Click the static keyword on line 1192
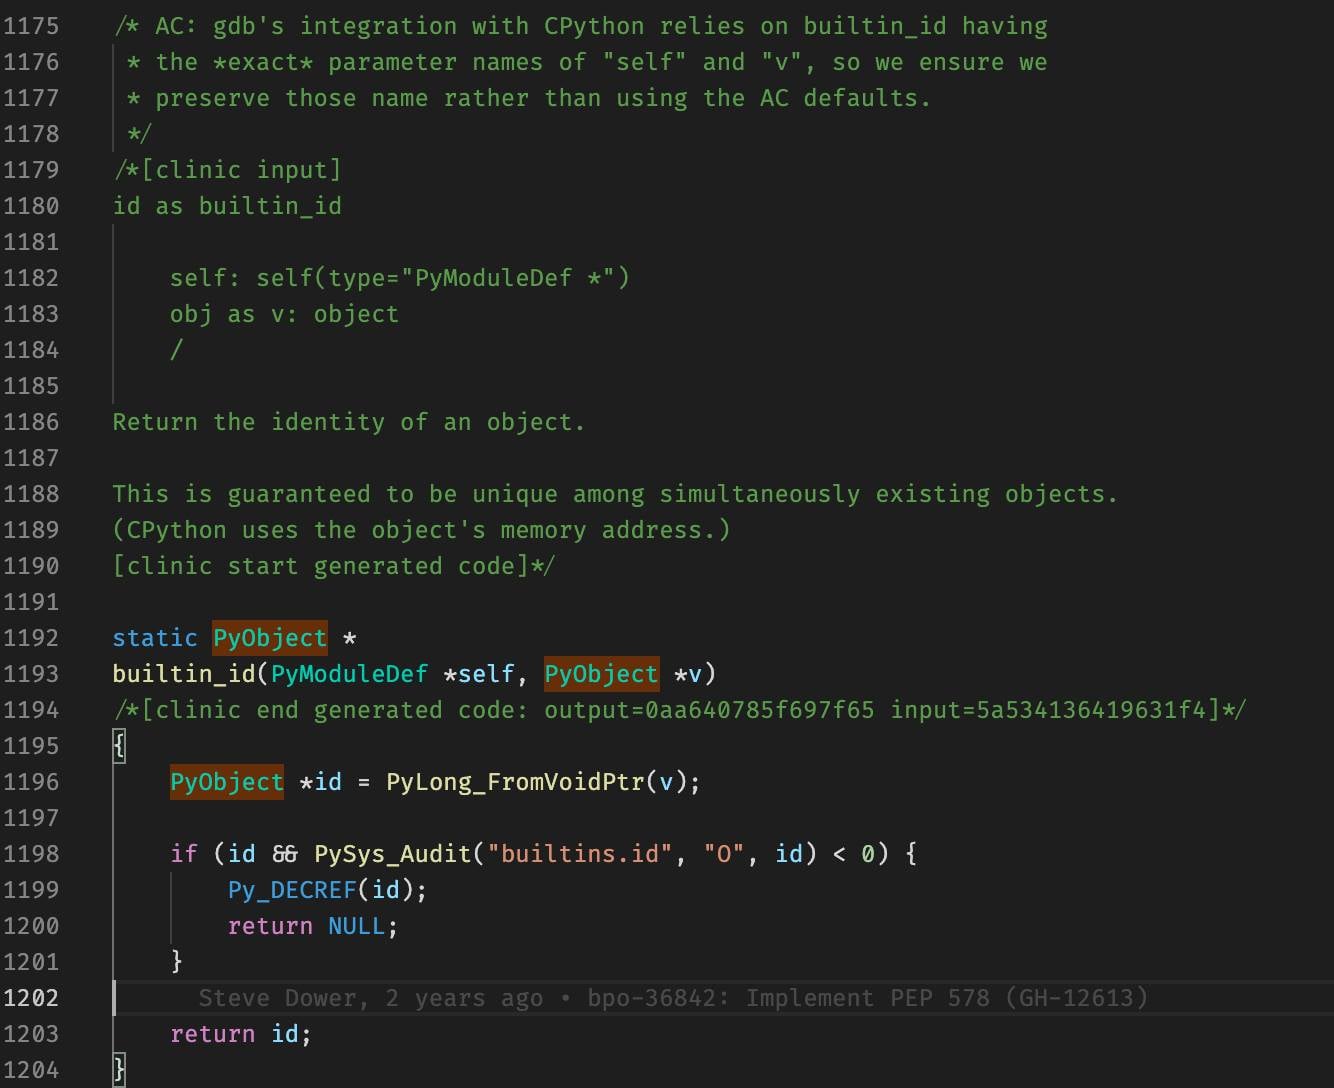Screen dimensions: 1334x1088 tap(155, 638)
